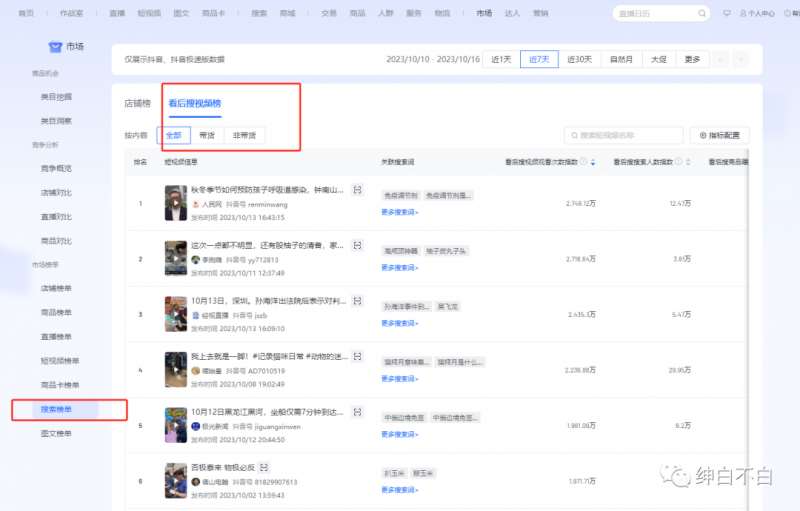Go to previous date range arrow

click(x=721, y=59)
